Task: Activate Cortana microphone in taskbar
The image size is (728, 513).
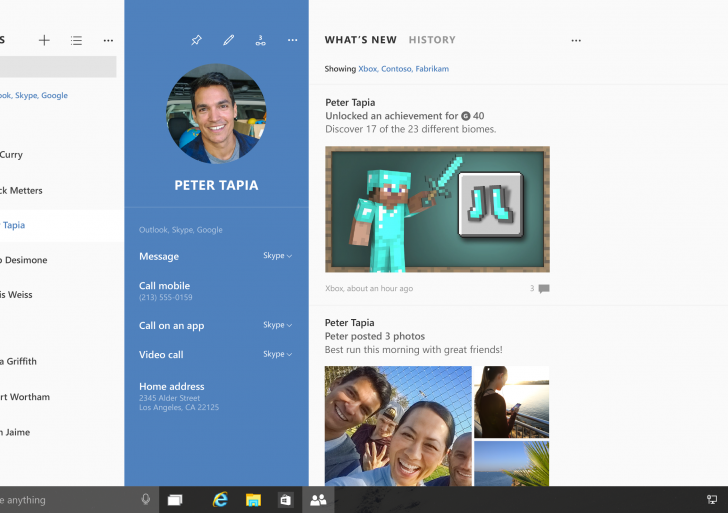Action: tap(145, 500)
